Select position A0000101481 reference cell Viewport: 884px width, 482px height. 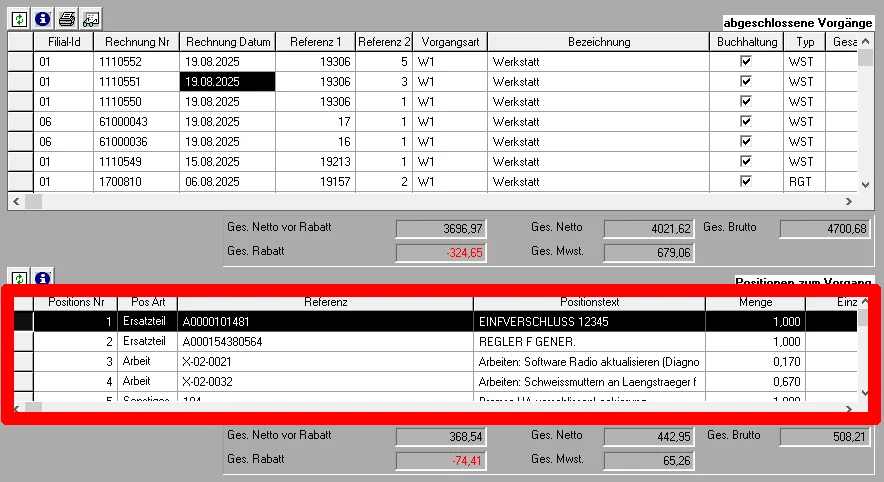click(325, 321)
